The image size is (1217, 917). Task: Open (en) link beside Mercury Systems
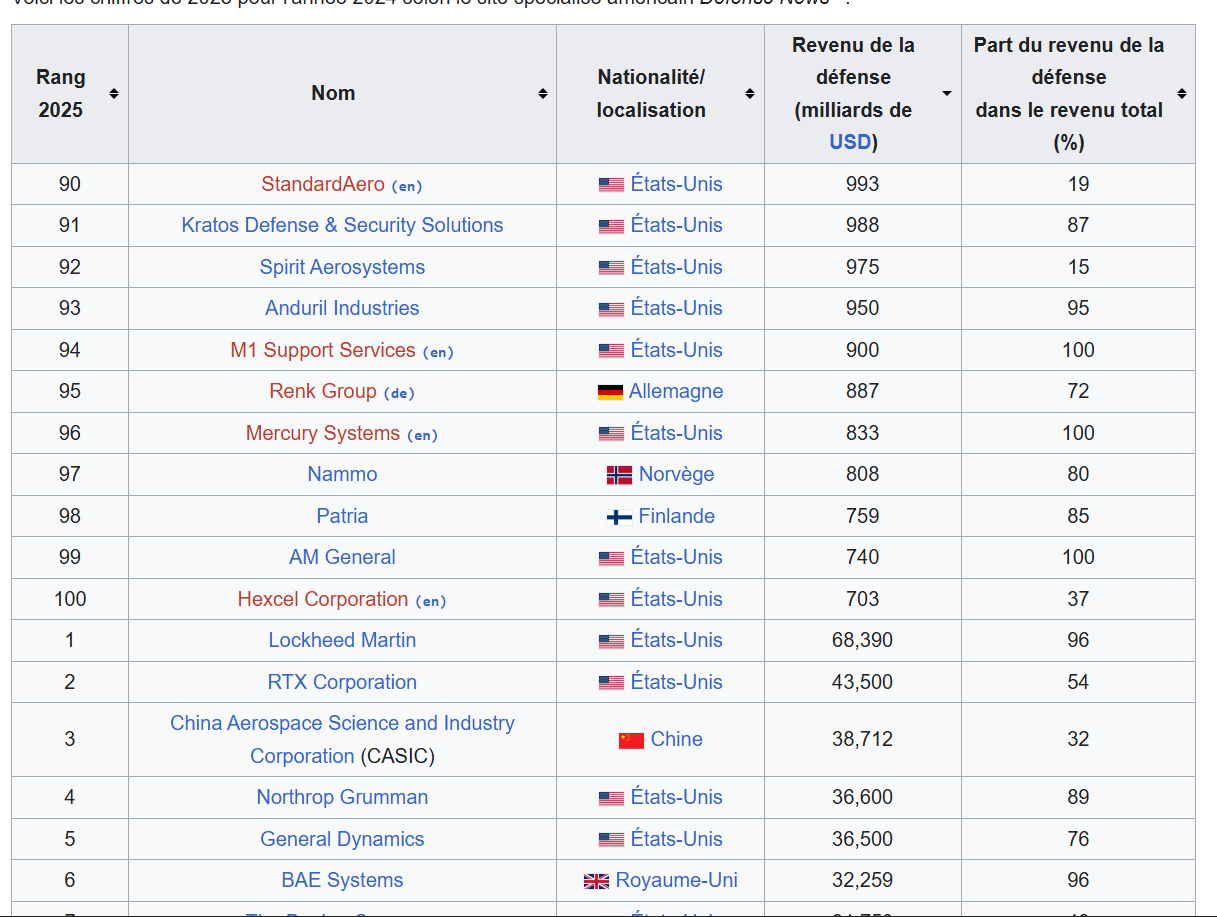click(x=422, y=435)
